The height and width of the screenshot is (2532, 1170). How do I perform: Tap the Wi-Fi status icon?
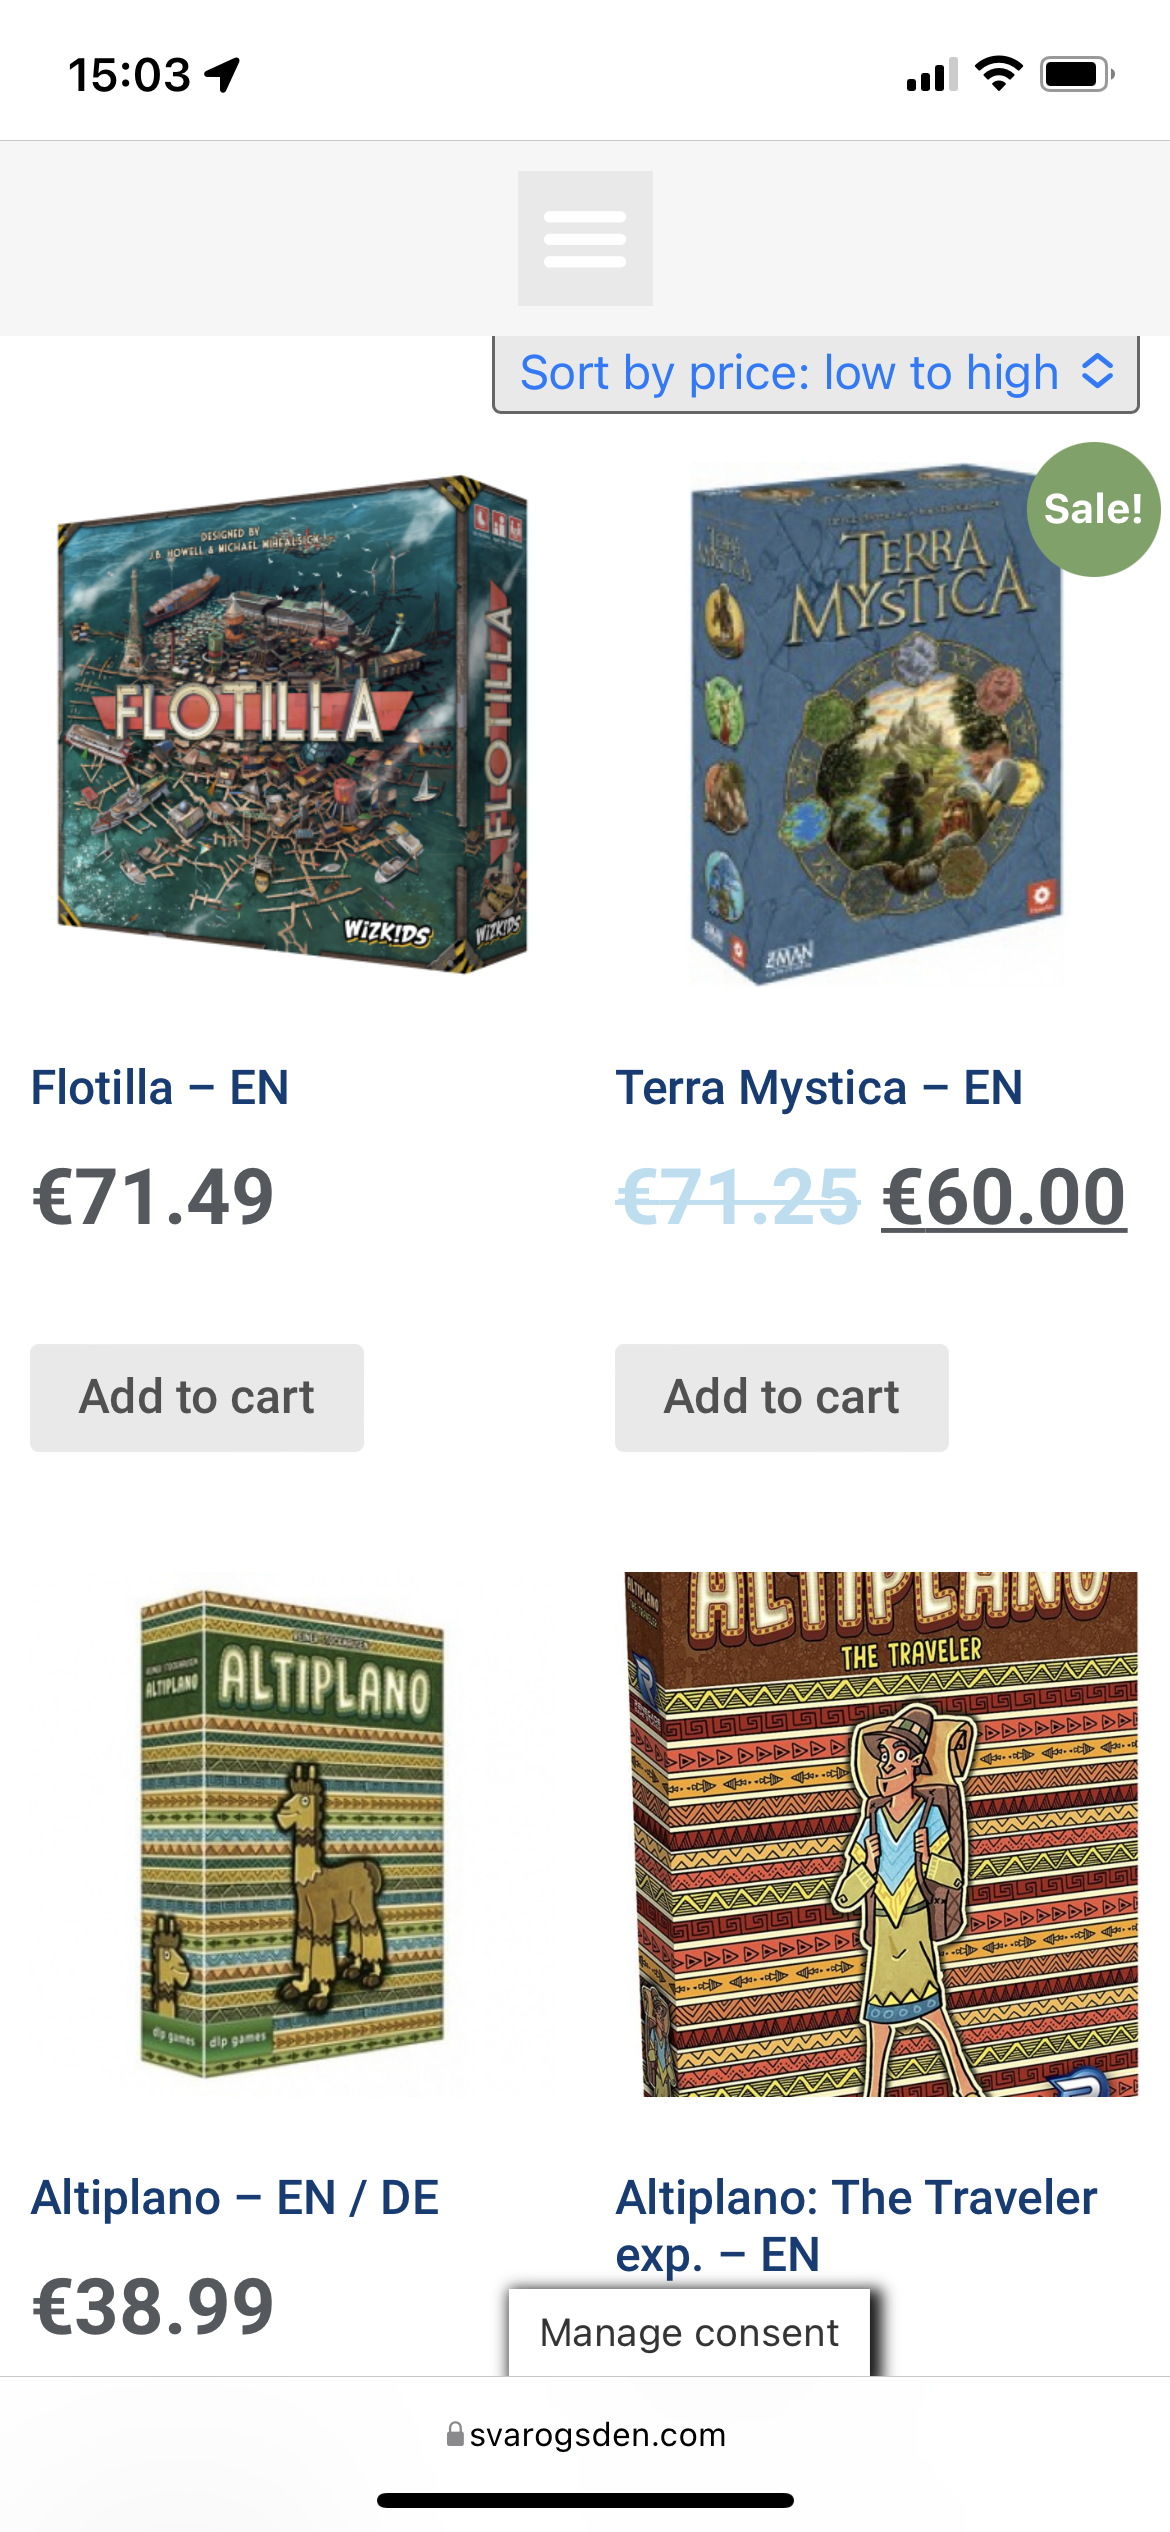pos(998,74)
